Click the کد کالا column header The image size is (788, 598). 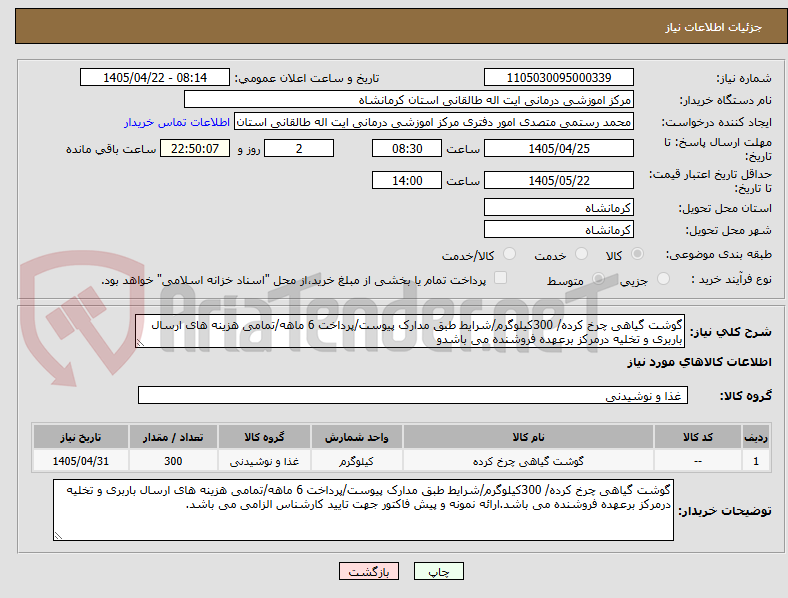pyautogui.click(x=698, y=437)
